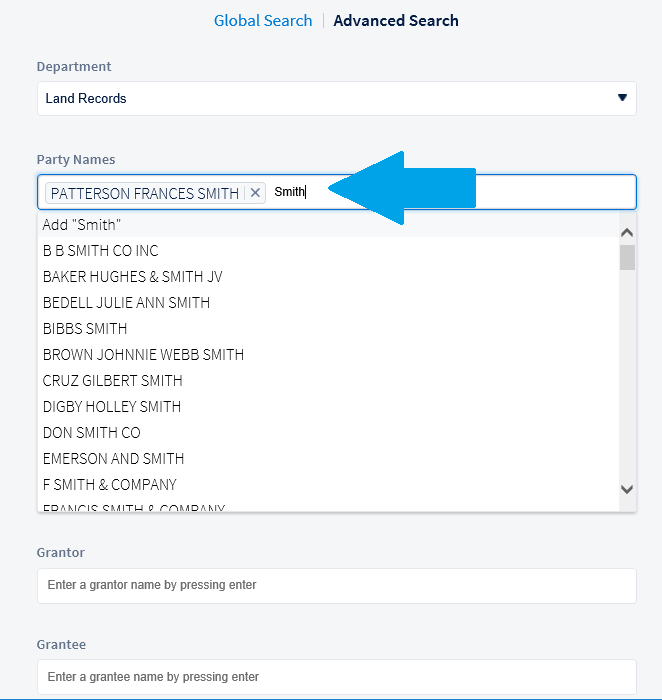Remove the PATTERSON FRANCES SMITH tag
The image size is (662, 700).
coord(255,193)
